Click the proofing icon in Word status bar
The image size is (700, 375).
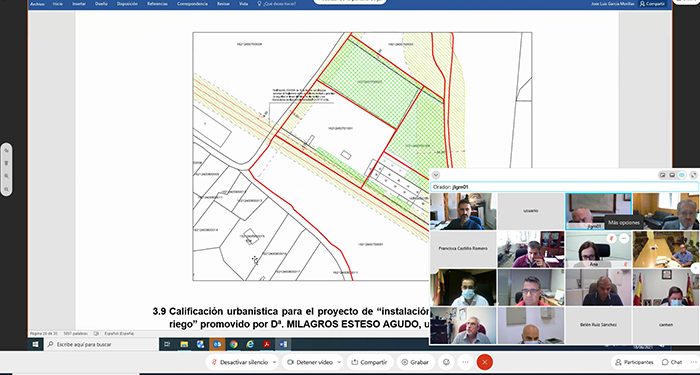click(x=96, y=333)
